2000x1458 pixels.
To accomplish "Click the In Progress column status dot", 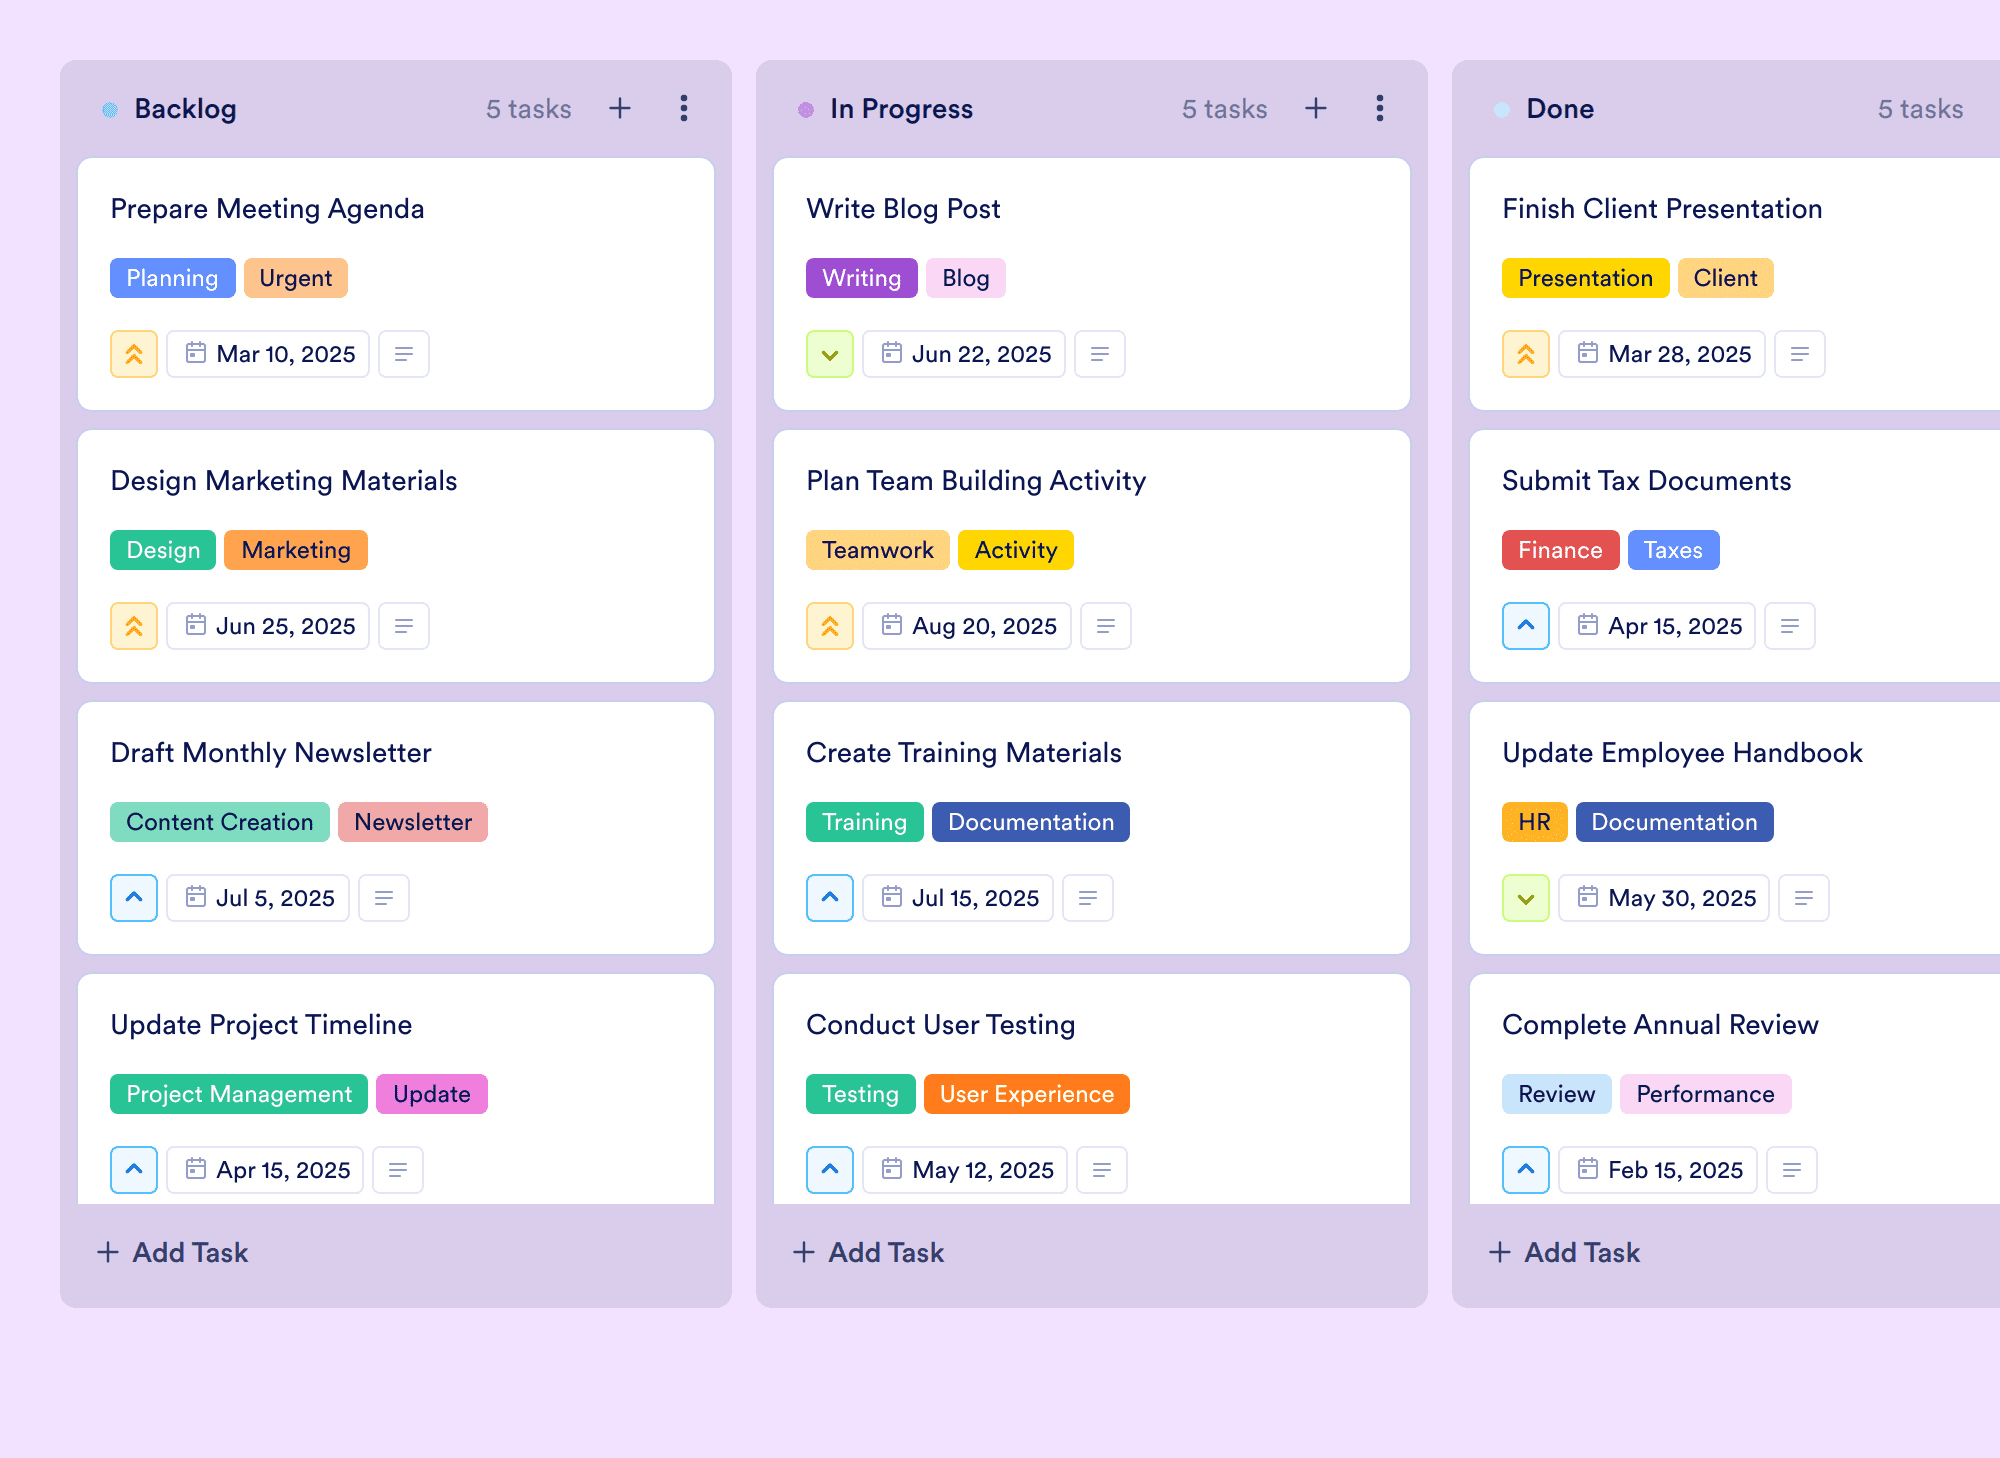I will coord(806,109).
